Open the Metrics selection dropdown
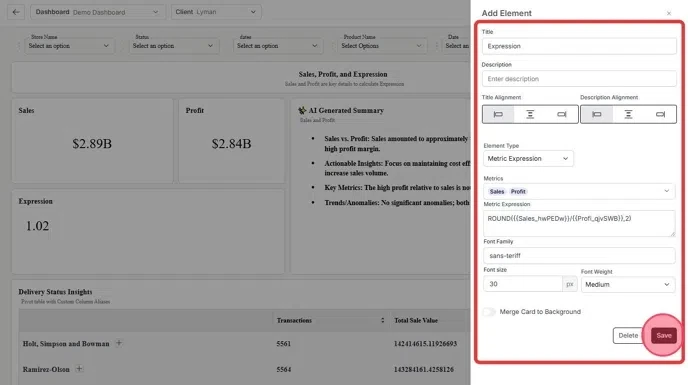This screenshot has width=688, height=385. pos(579,191)
